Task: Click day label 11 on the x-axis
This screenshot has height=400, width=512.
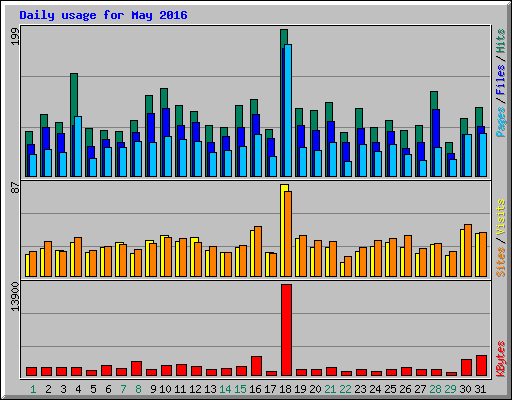Action: pyautogui.click(x=180, y=389)
